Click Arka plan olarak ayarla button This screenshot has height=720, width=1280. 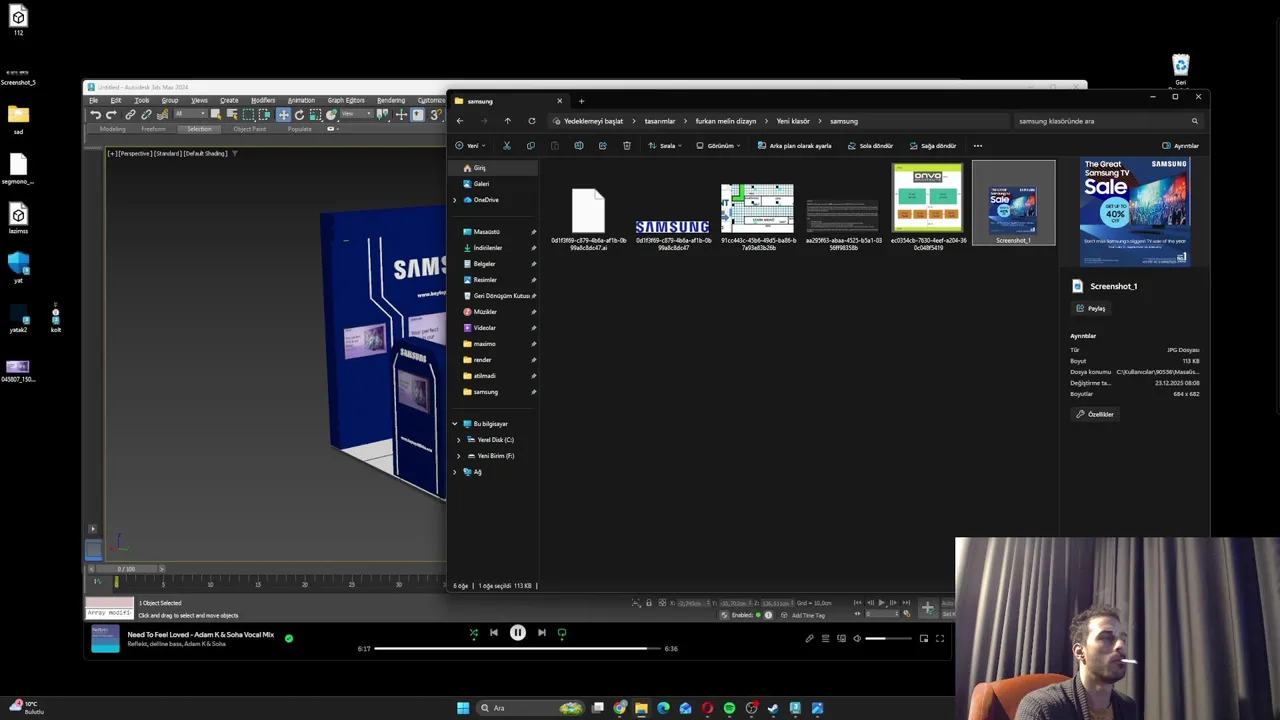795,146
